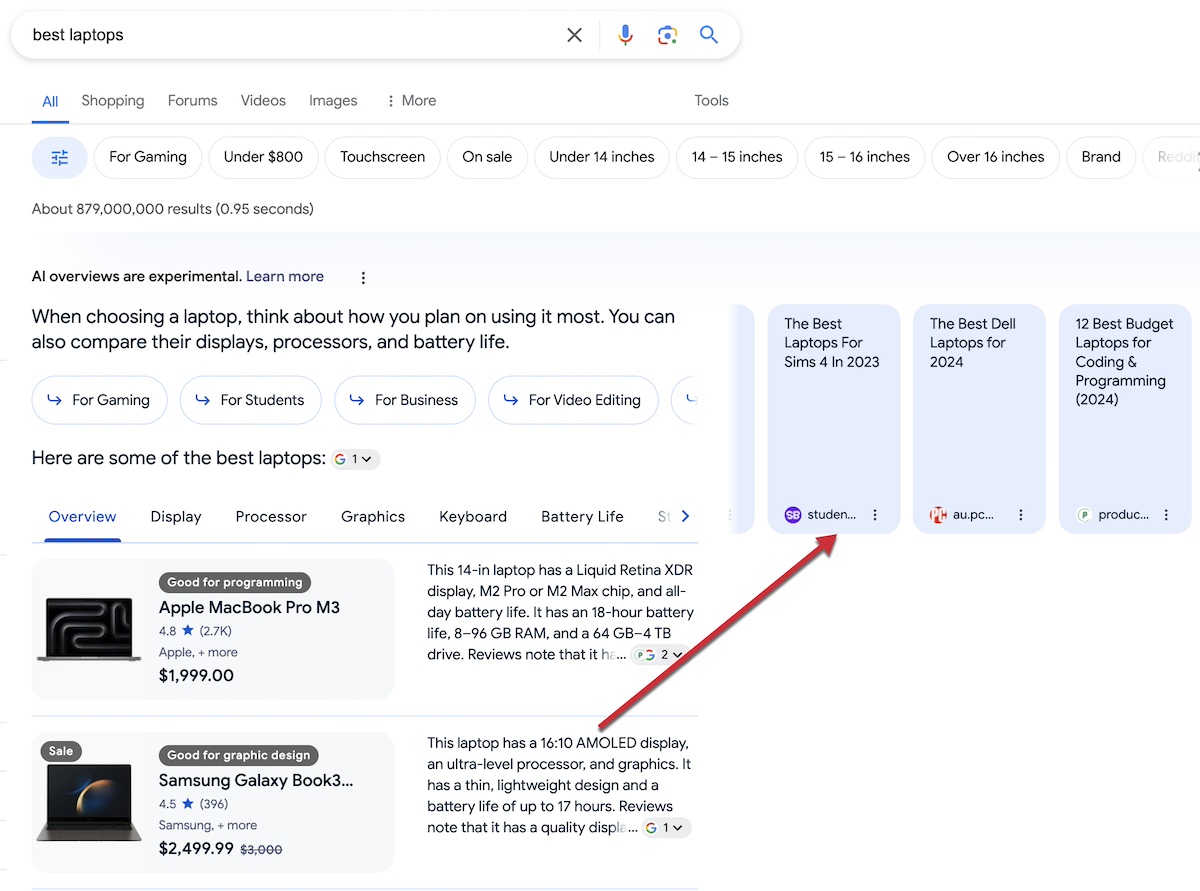
Task: Open AI overview three-dot options menu
Action: 363,277
